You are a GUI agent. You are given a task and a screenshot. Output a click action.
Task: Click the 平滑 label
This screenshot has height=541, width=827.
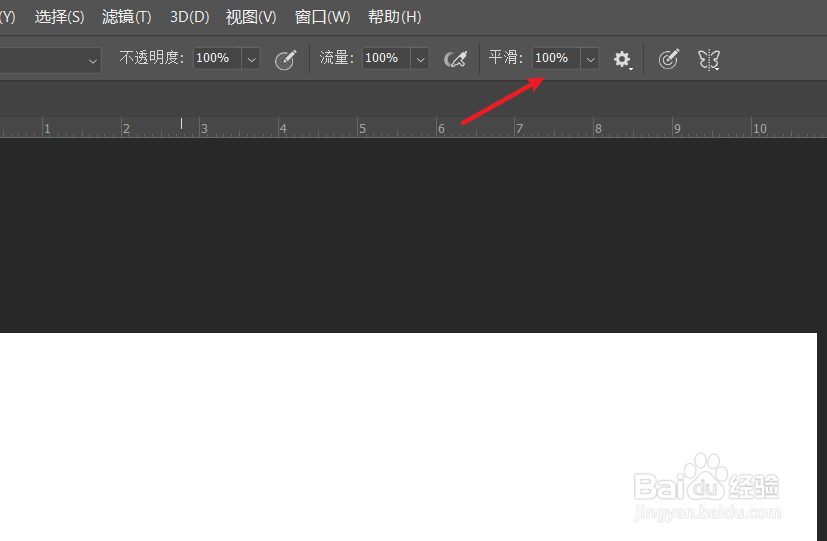[505, 57]
